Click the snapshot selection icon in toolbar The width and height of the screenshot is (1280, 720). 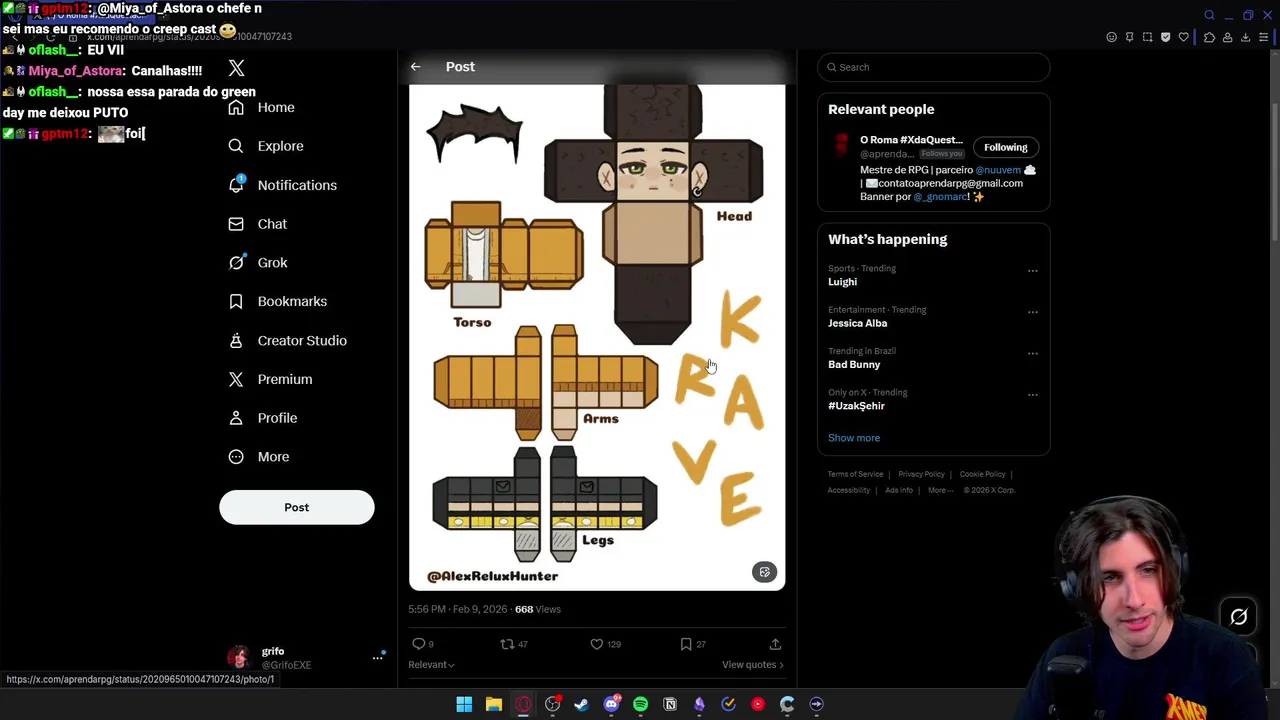click(1147, 37)
